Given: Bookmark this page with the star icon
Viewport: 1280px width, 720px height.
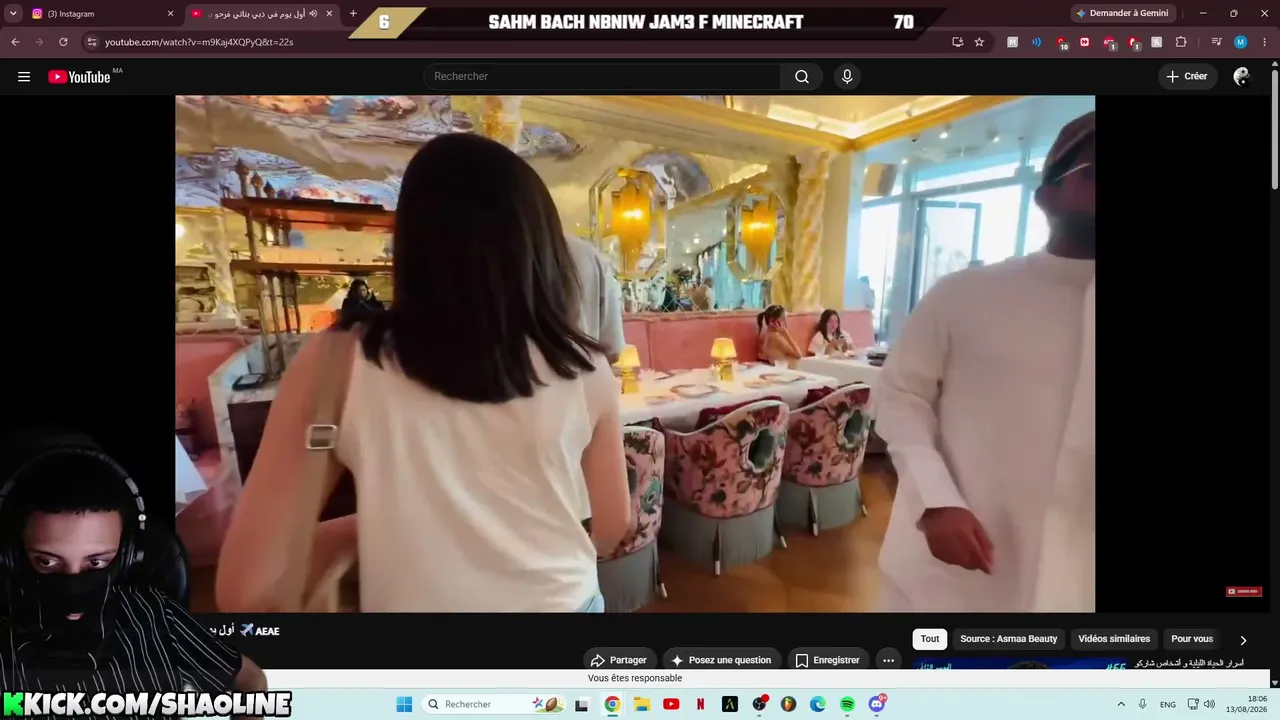Looking at the screenshot, I should coord(979,42).
